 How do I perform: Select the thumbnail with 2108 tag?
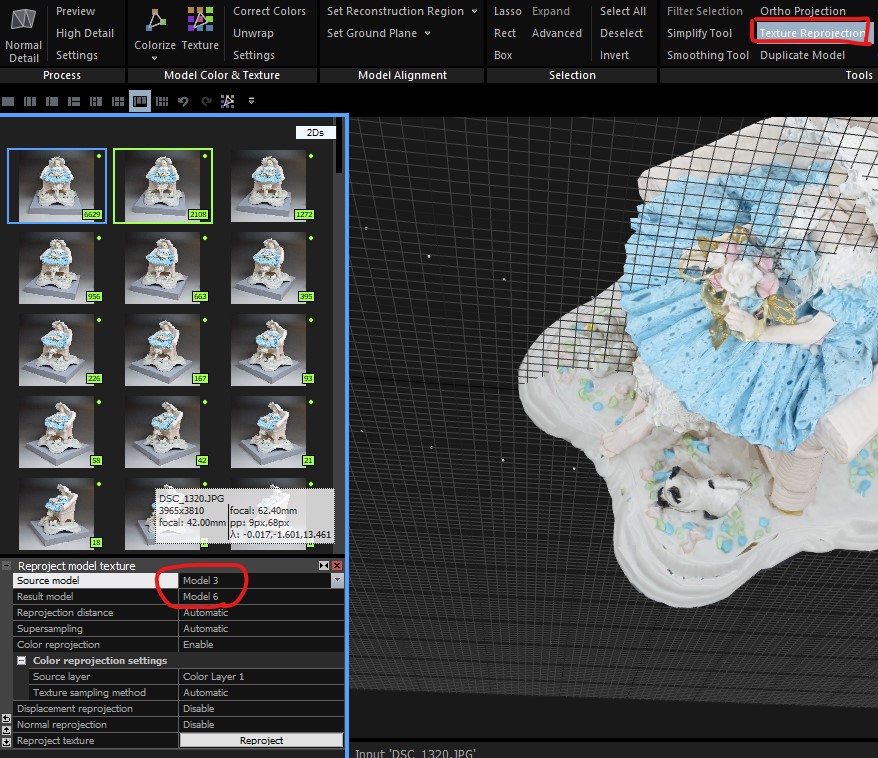163,185
